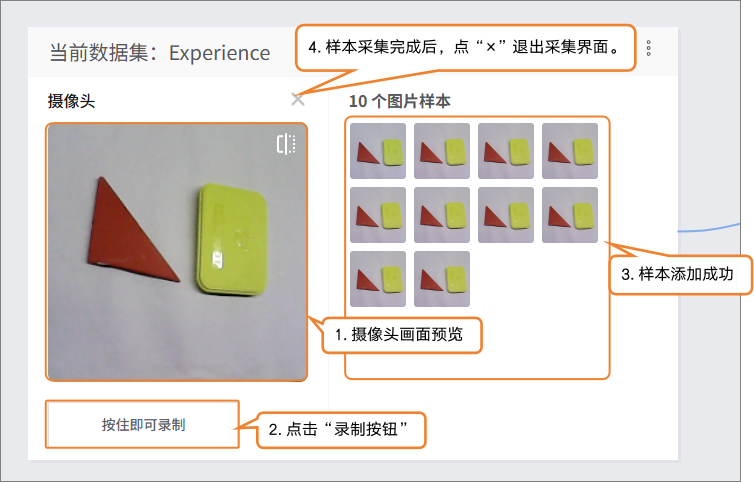Close the camera panel with the × icon

298,100
